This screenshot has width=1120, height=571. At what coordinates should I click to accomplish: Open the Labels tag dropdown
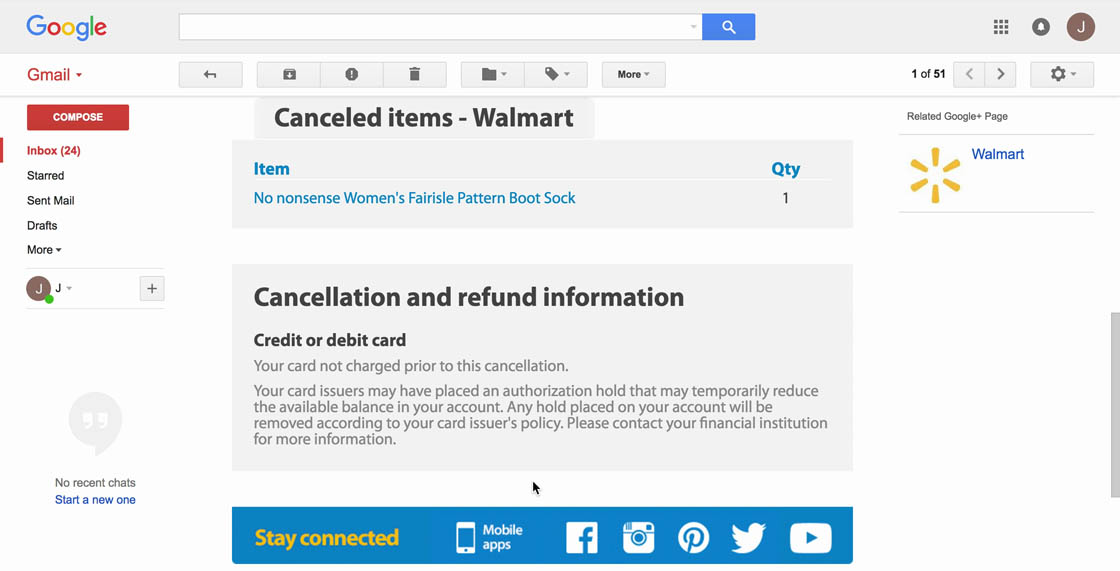tap(556, 75)
